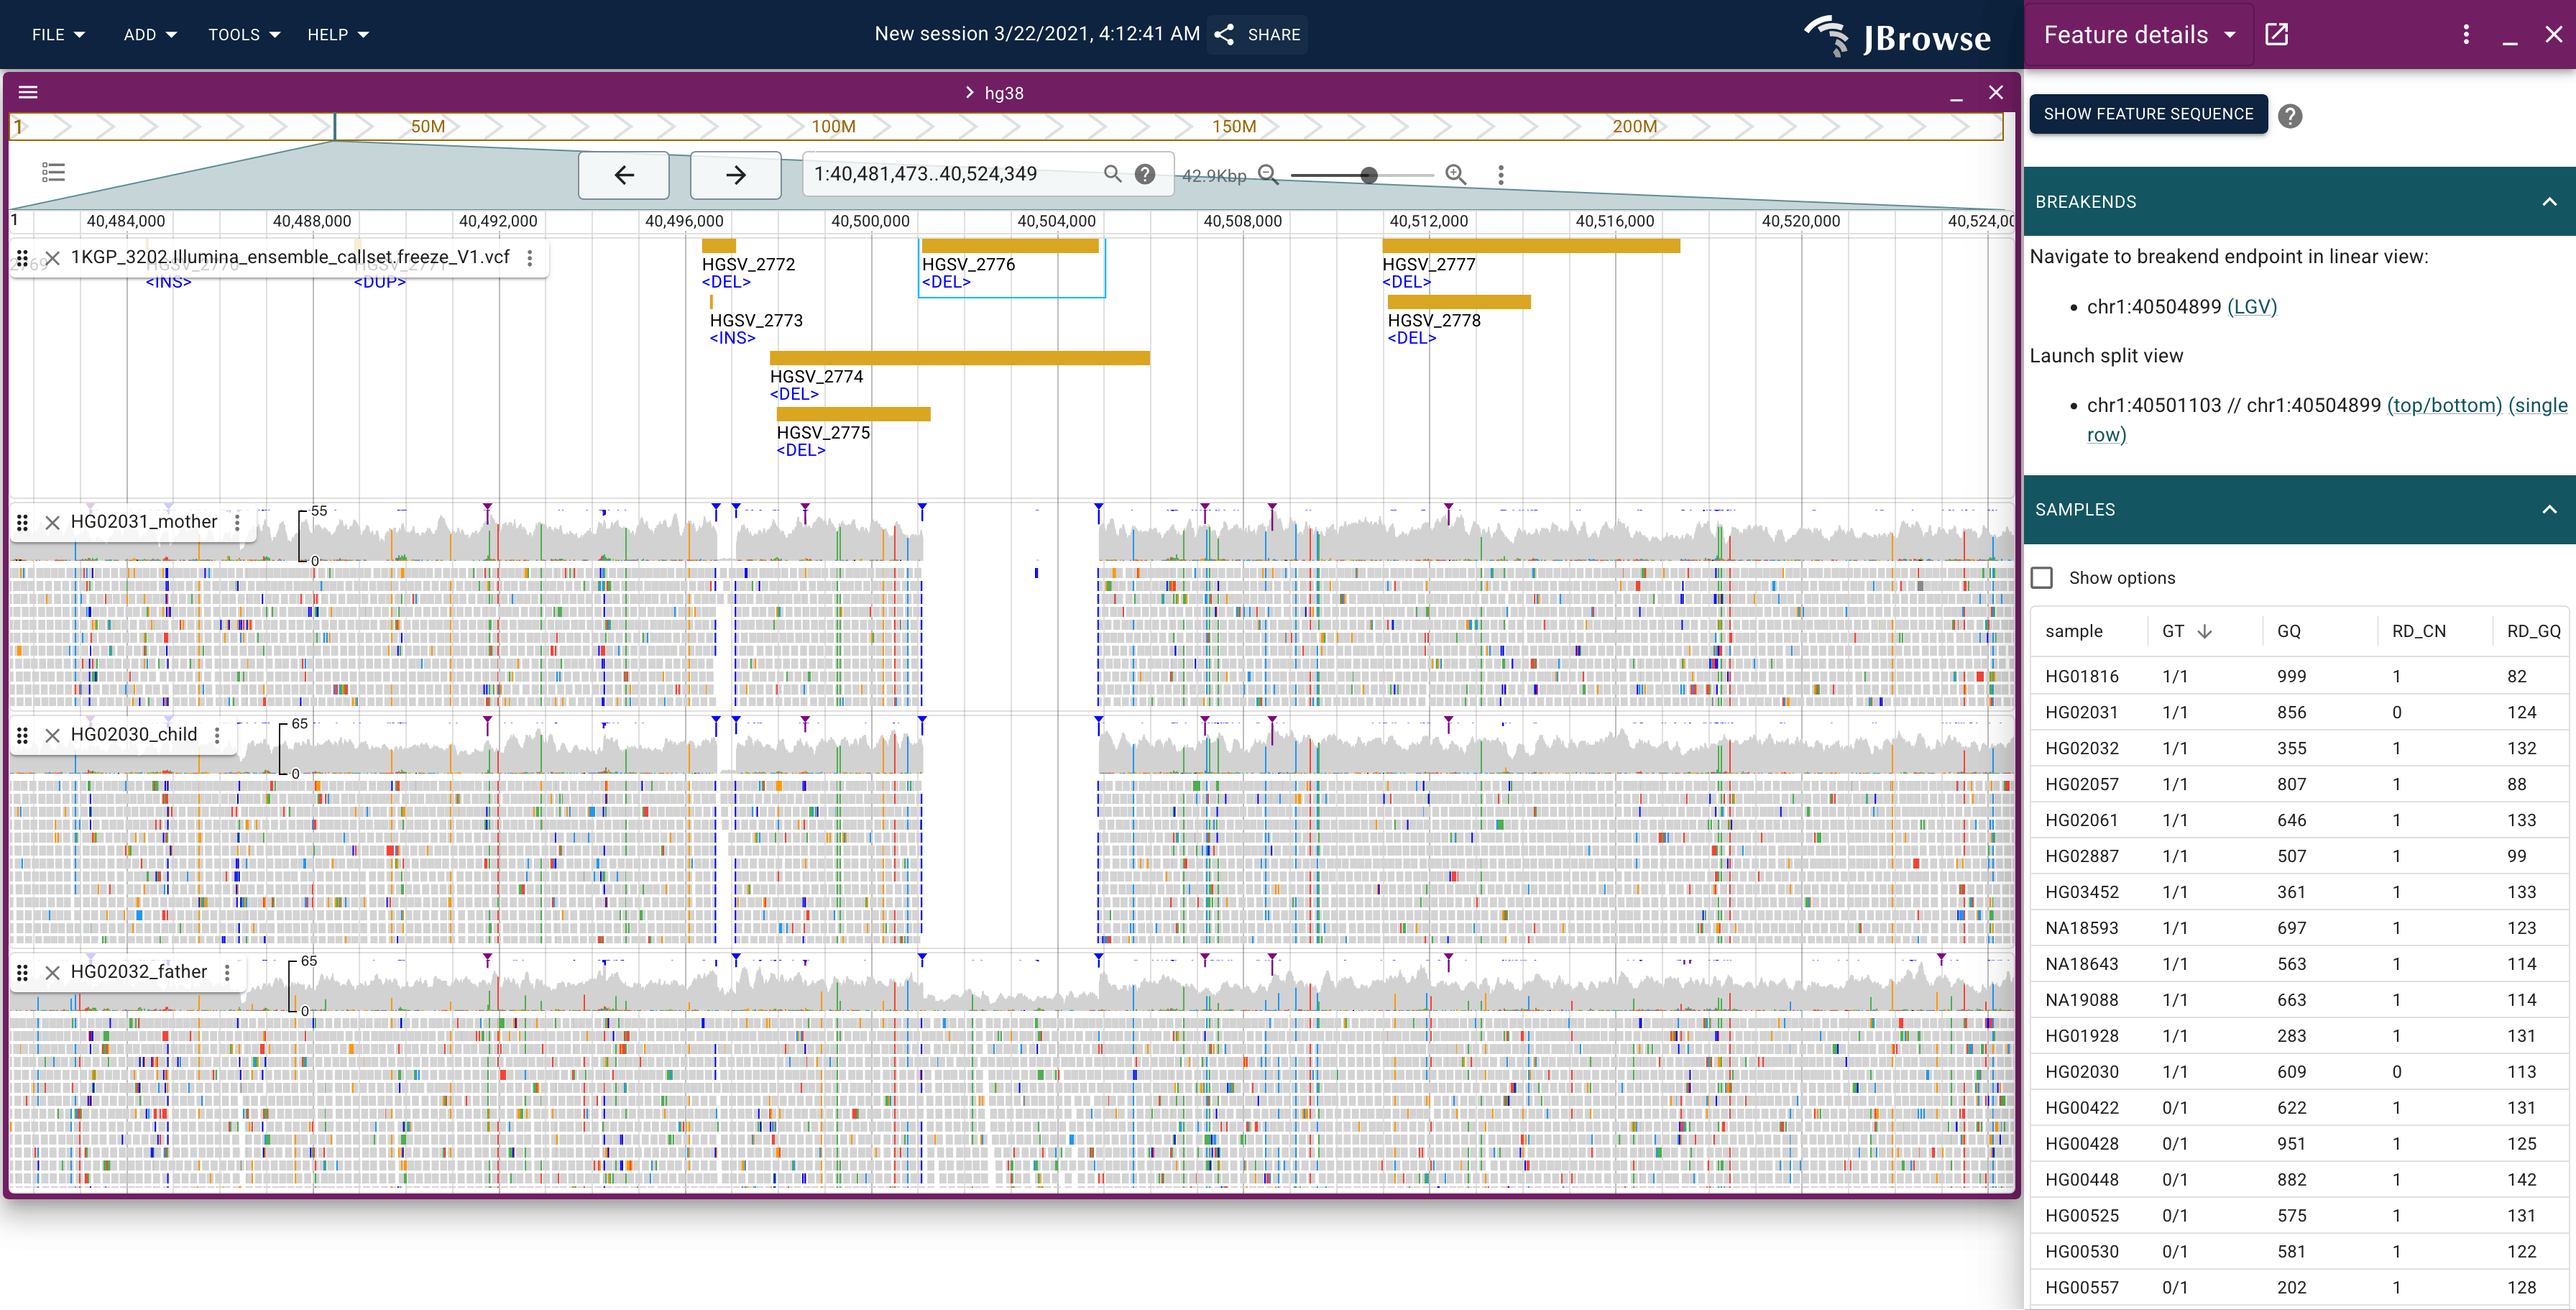Click the zoom out magnifier icon
This screenshot has width=2576, height=1310.
1268,175
